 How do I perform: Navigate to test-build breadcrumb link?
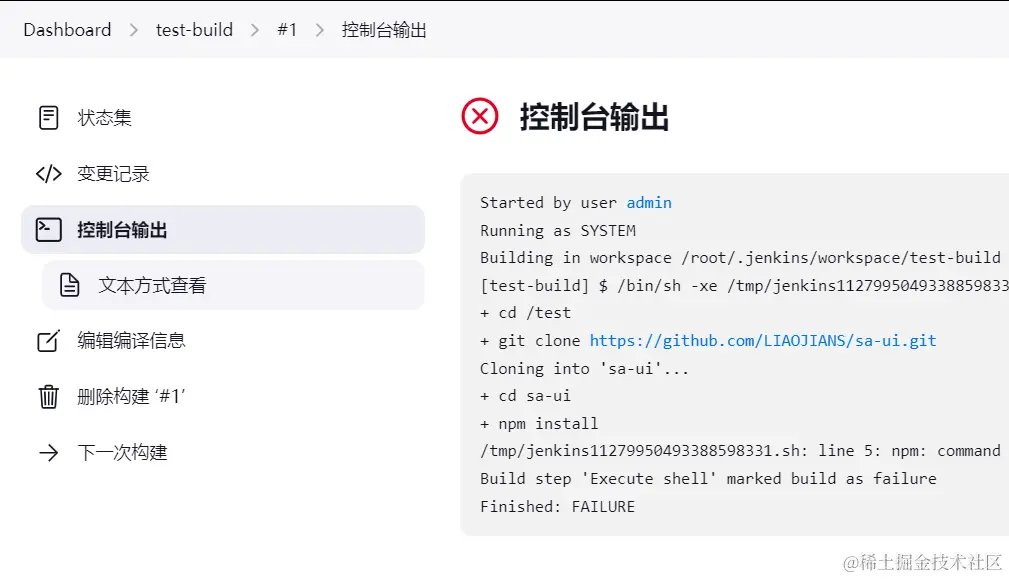(194, 30)
